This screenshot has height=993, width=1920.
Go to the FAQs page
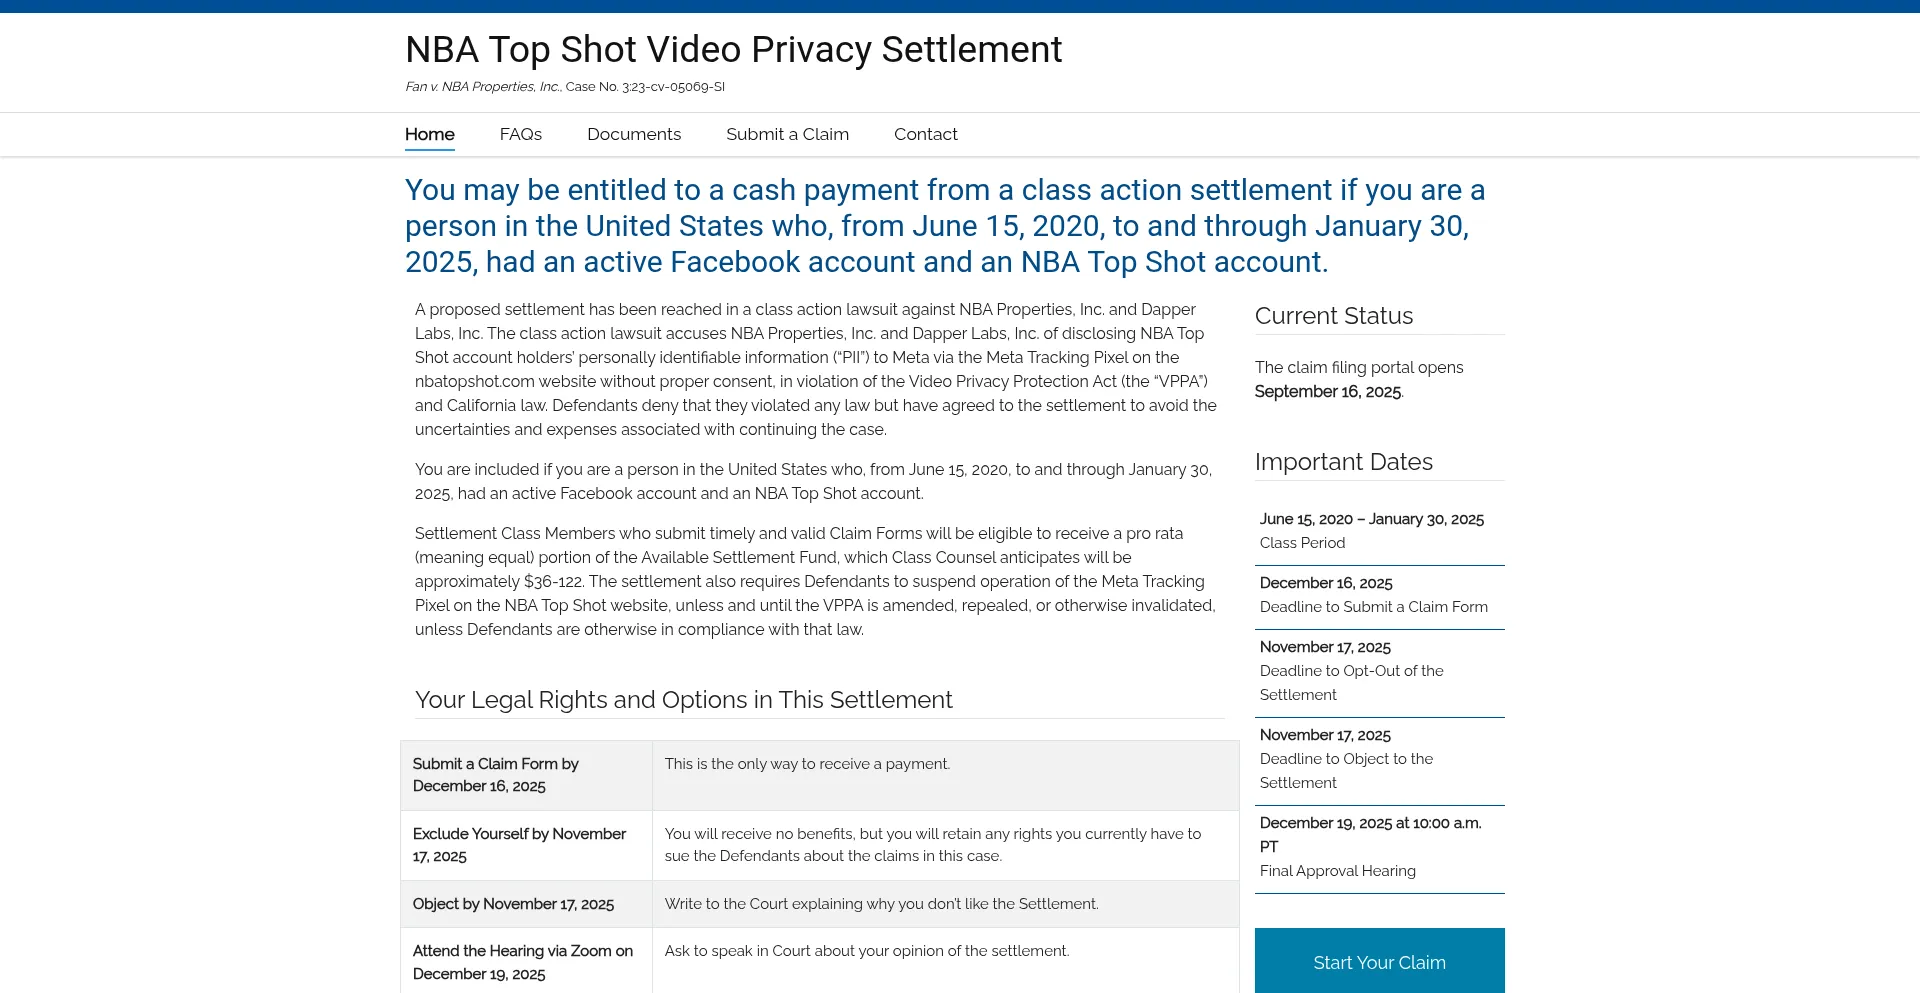[x=520, y=134]
